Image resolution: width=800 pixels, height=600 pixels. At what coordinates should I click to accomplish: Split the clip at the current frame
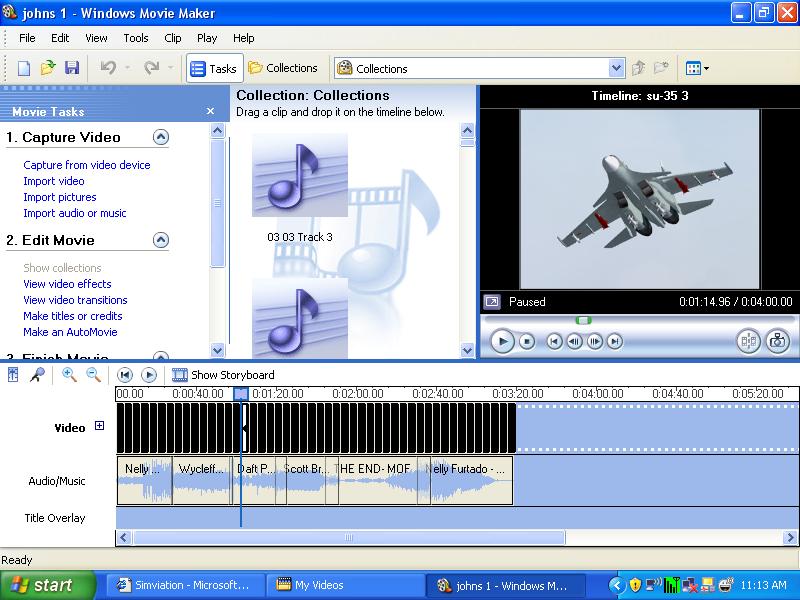tap(748, 341)
